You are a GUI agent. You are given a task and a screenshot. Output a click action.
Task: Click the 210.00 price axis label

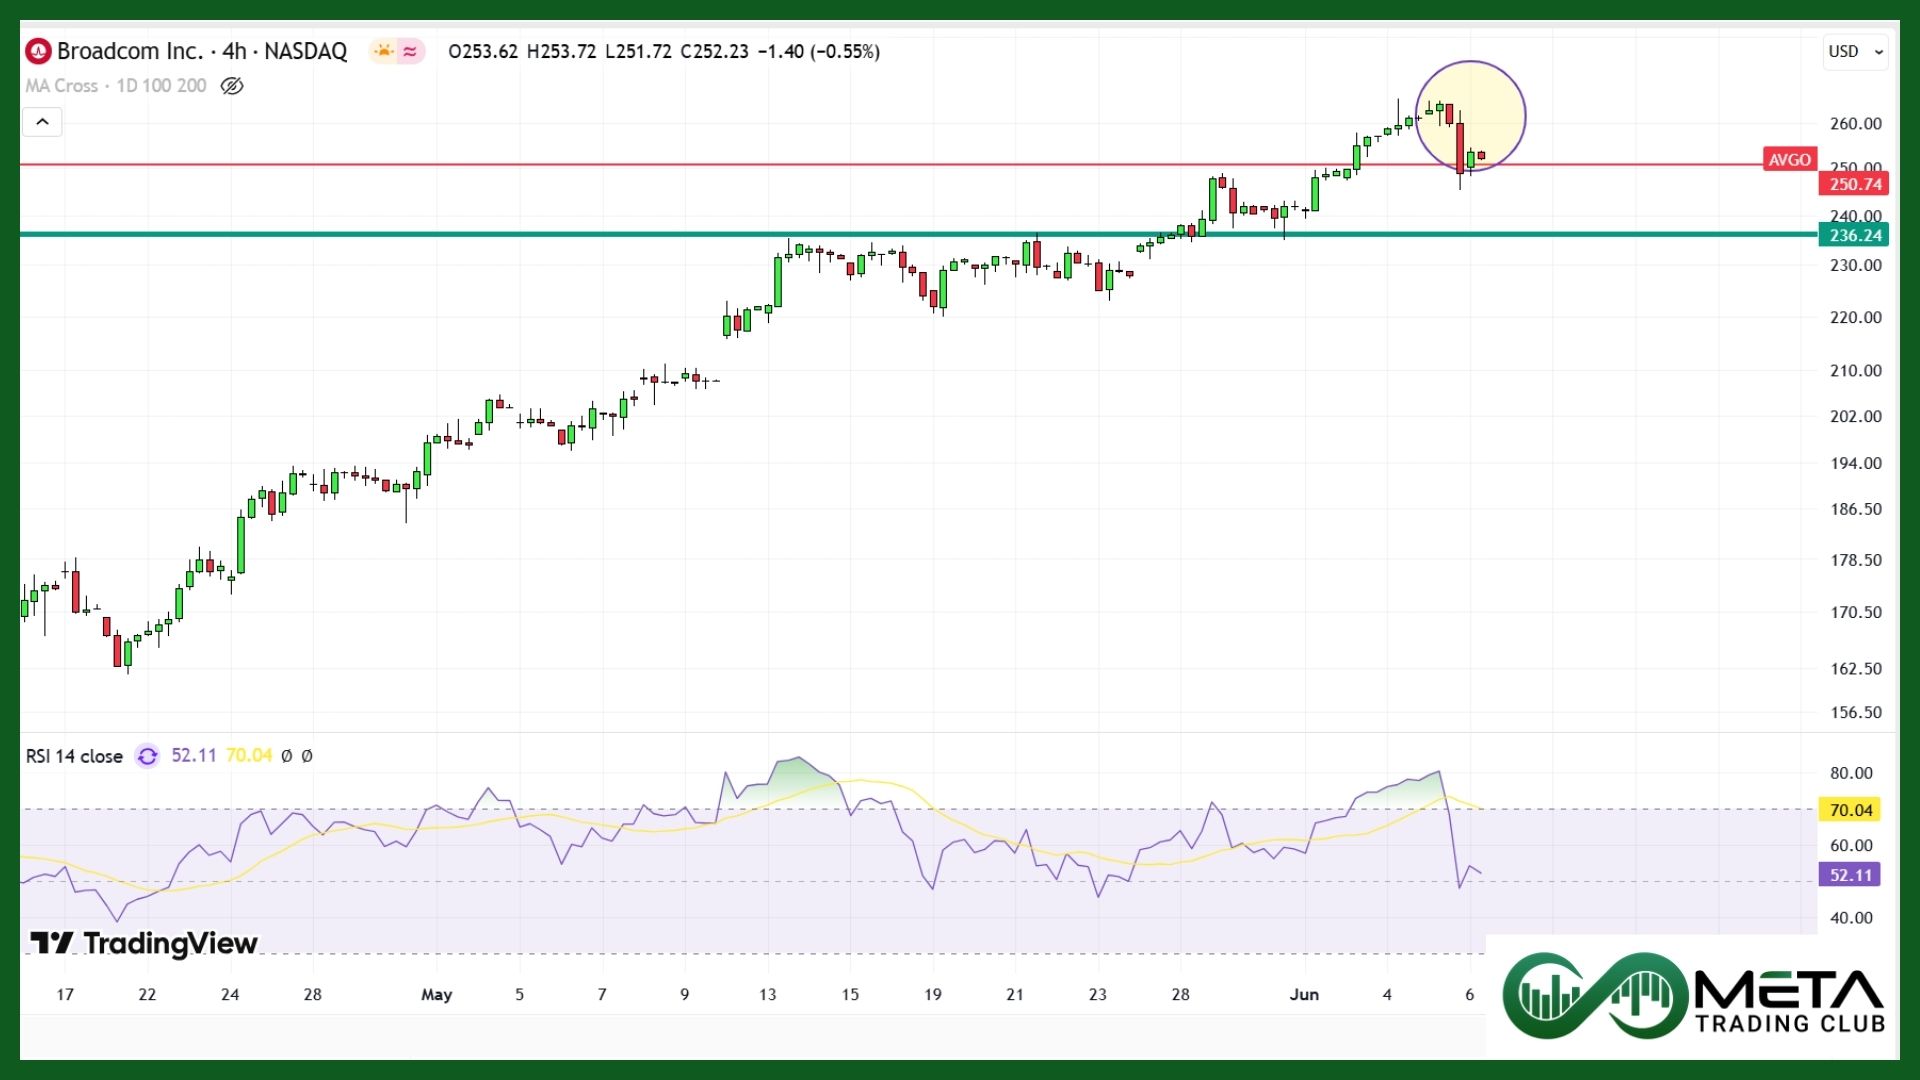(1855, 371)
